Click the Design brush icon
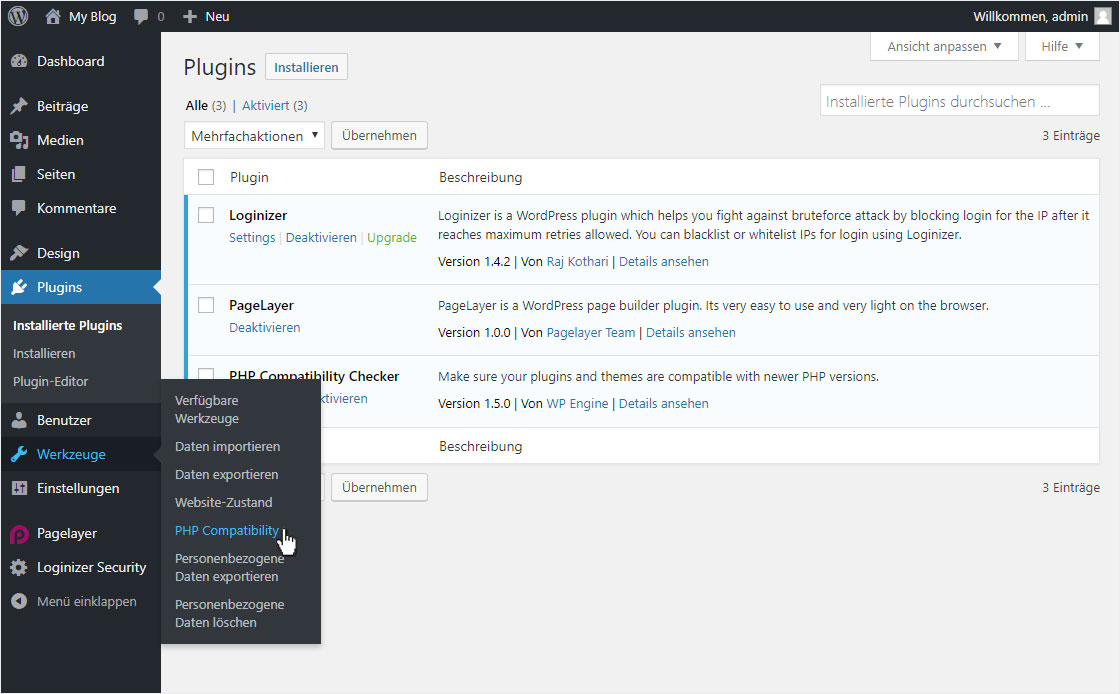The height and width of the screenshot is (694, 1120). 19,253
